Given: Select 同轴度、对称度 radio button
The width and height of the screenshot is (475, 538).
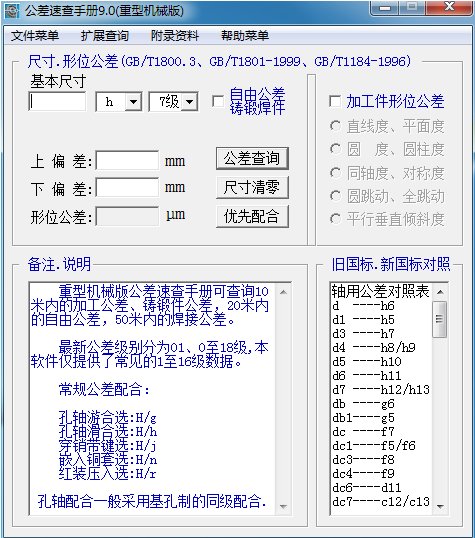Looking at the screenshot, I should [336, 173].
